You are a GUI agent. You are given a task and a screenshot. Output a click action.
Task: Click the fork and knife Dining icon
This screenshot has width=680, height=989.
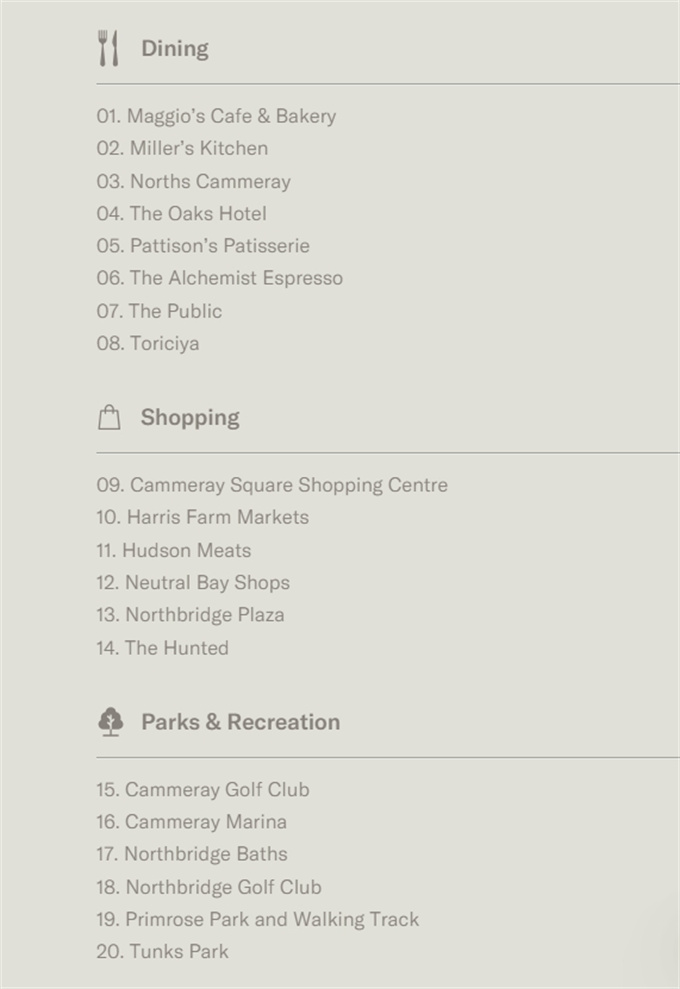click(x=108, y=48)
